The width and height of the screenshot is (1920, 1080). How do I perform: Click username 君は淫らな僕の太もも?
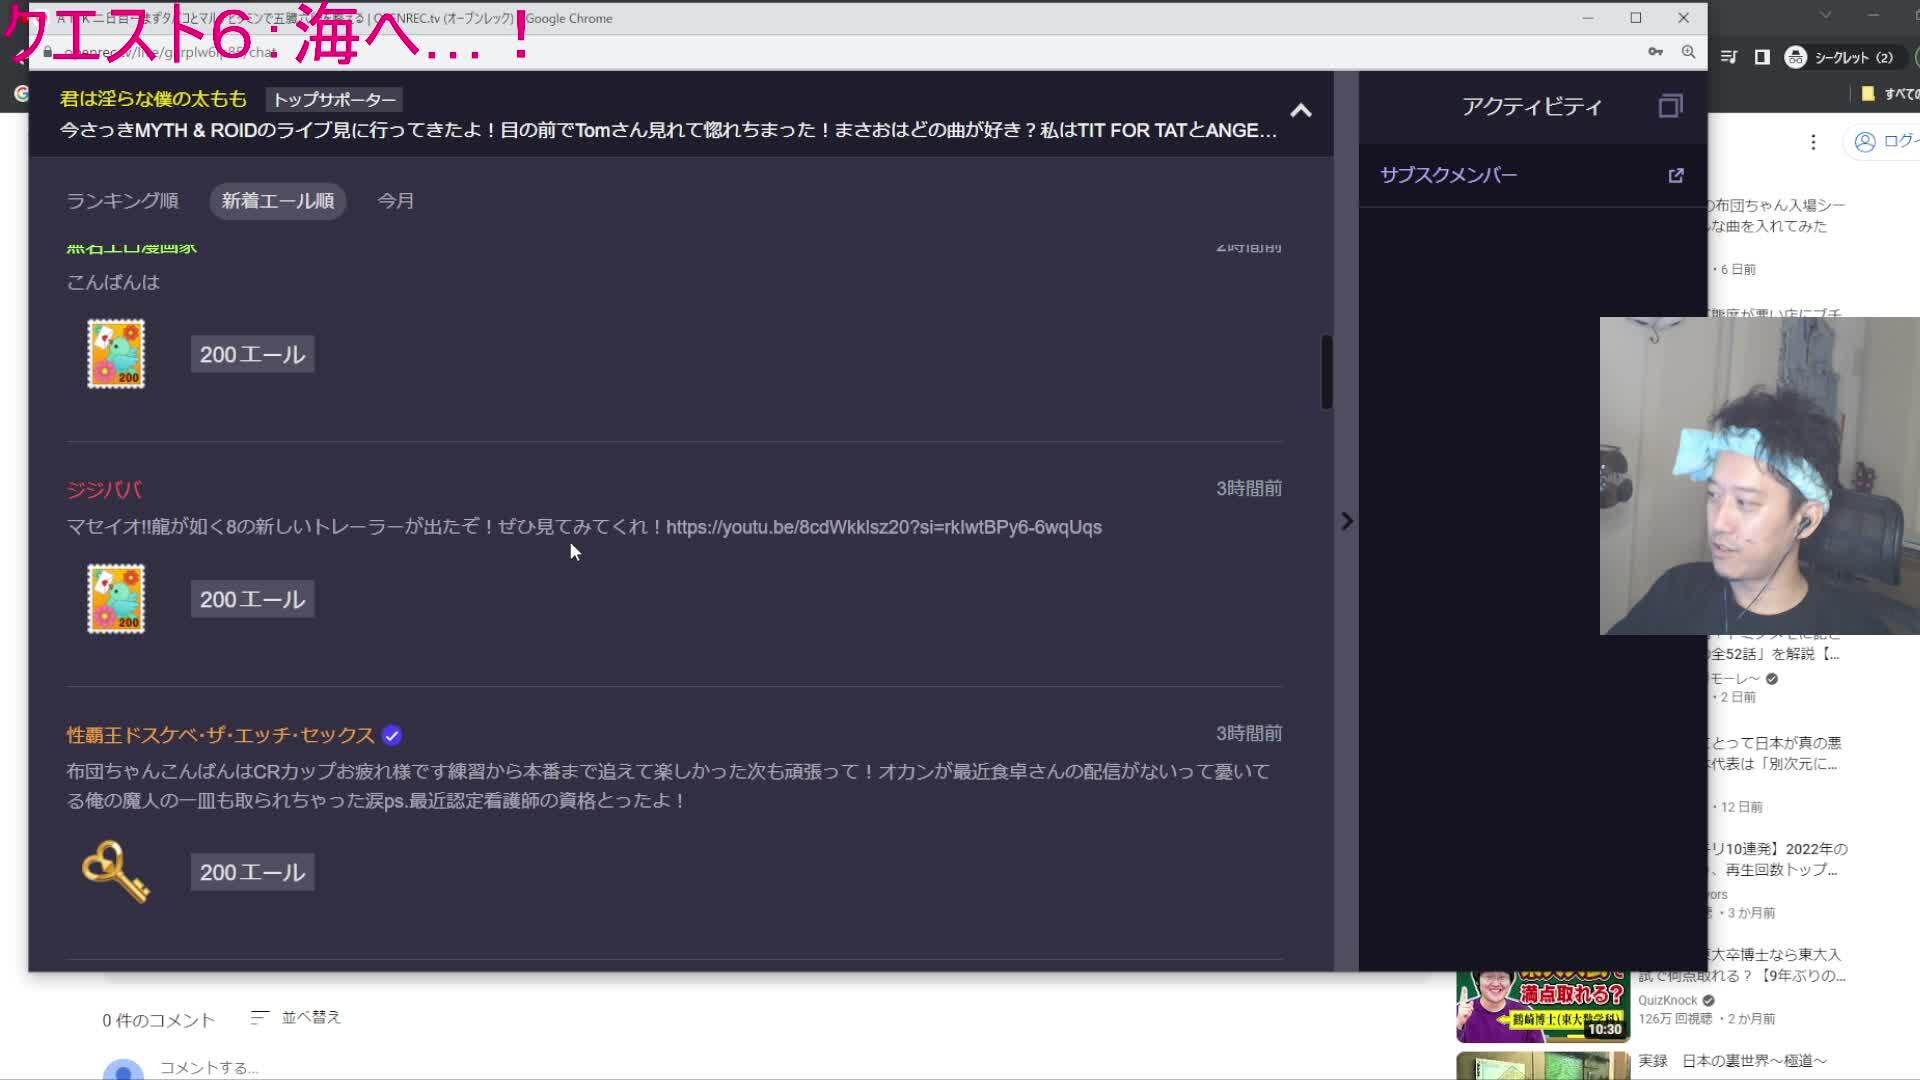tap(153, 99)
